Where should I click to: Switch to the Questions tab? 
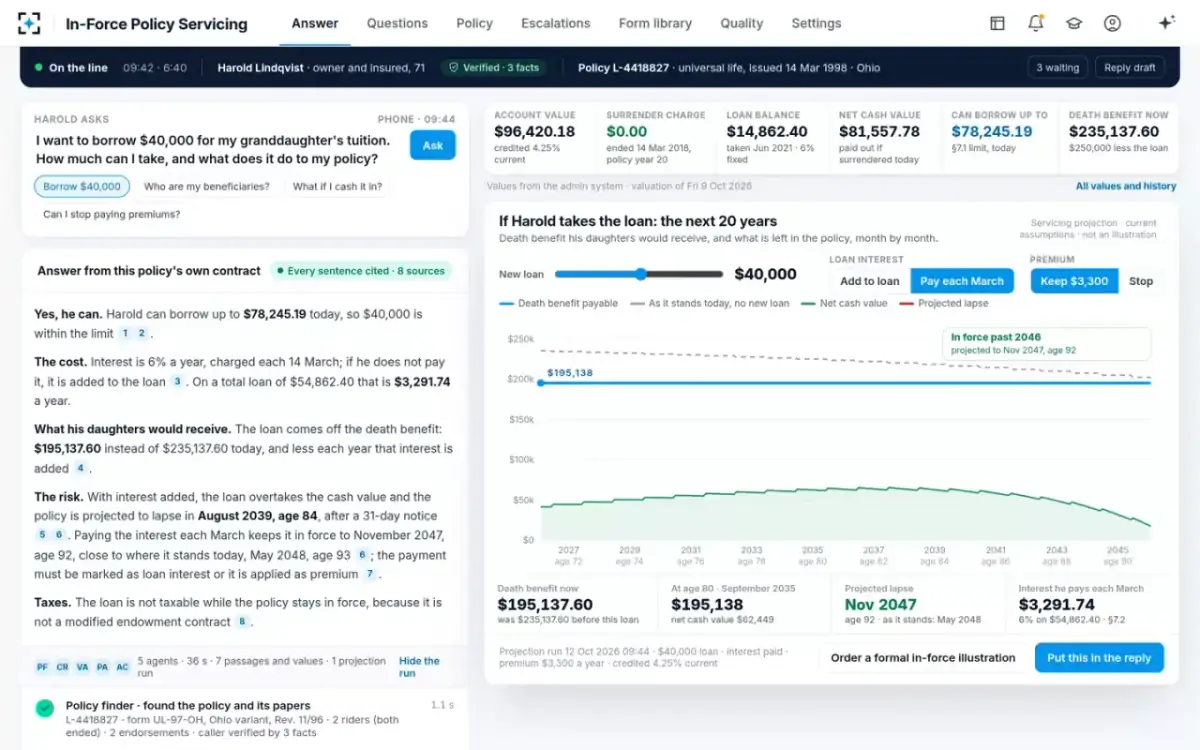click(397, 23)
